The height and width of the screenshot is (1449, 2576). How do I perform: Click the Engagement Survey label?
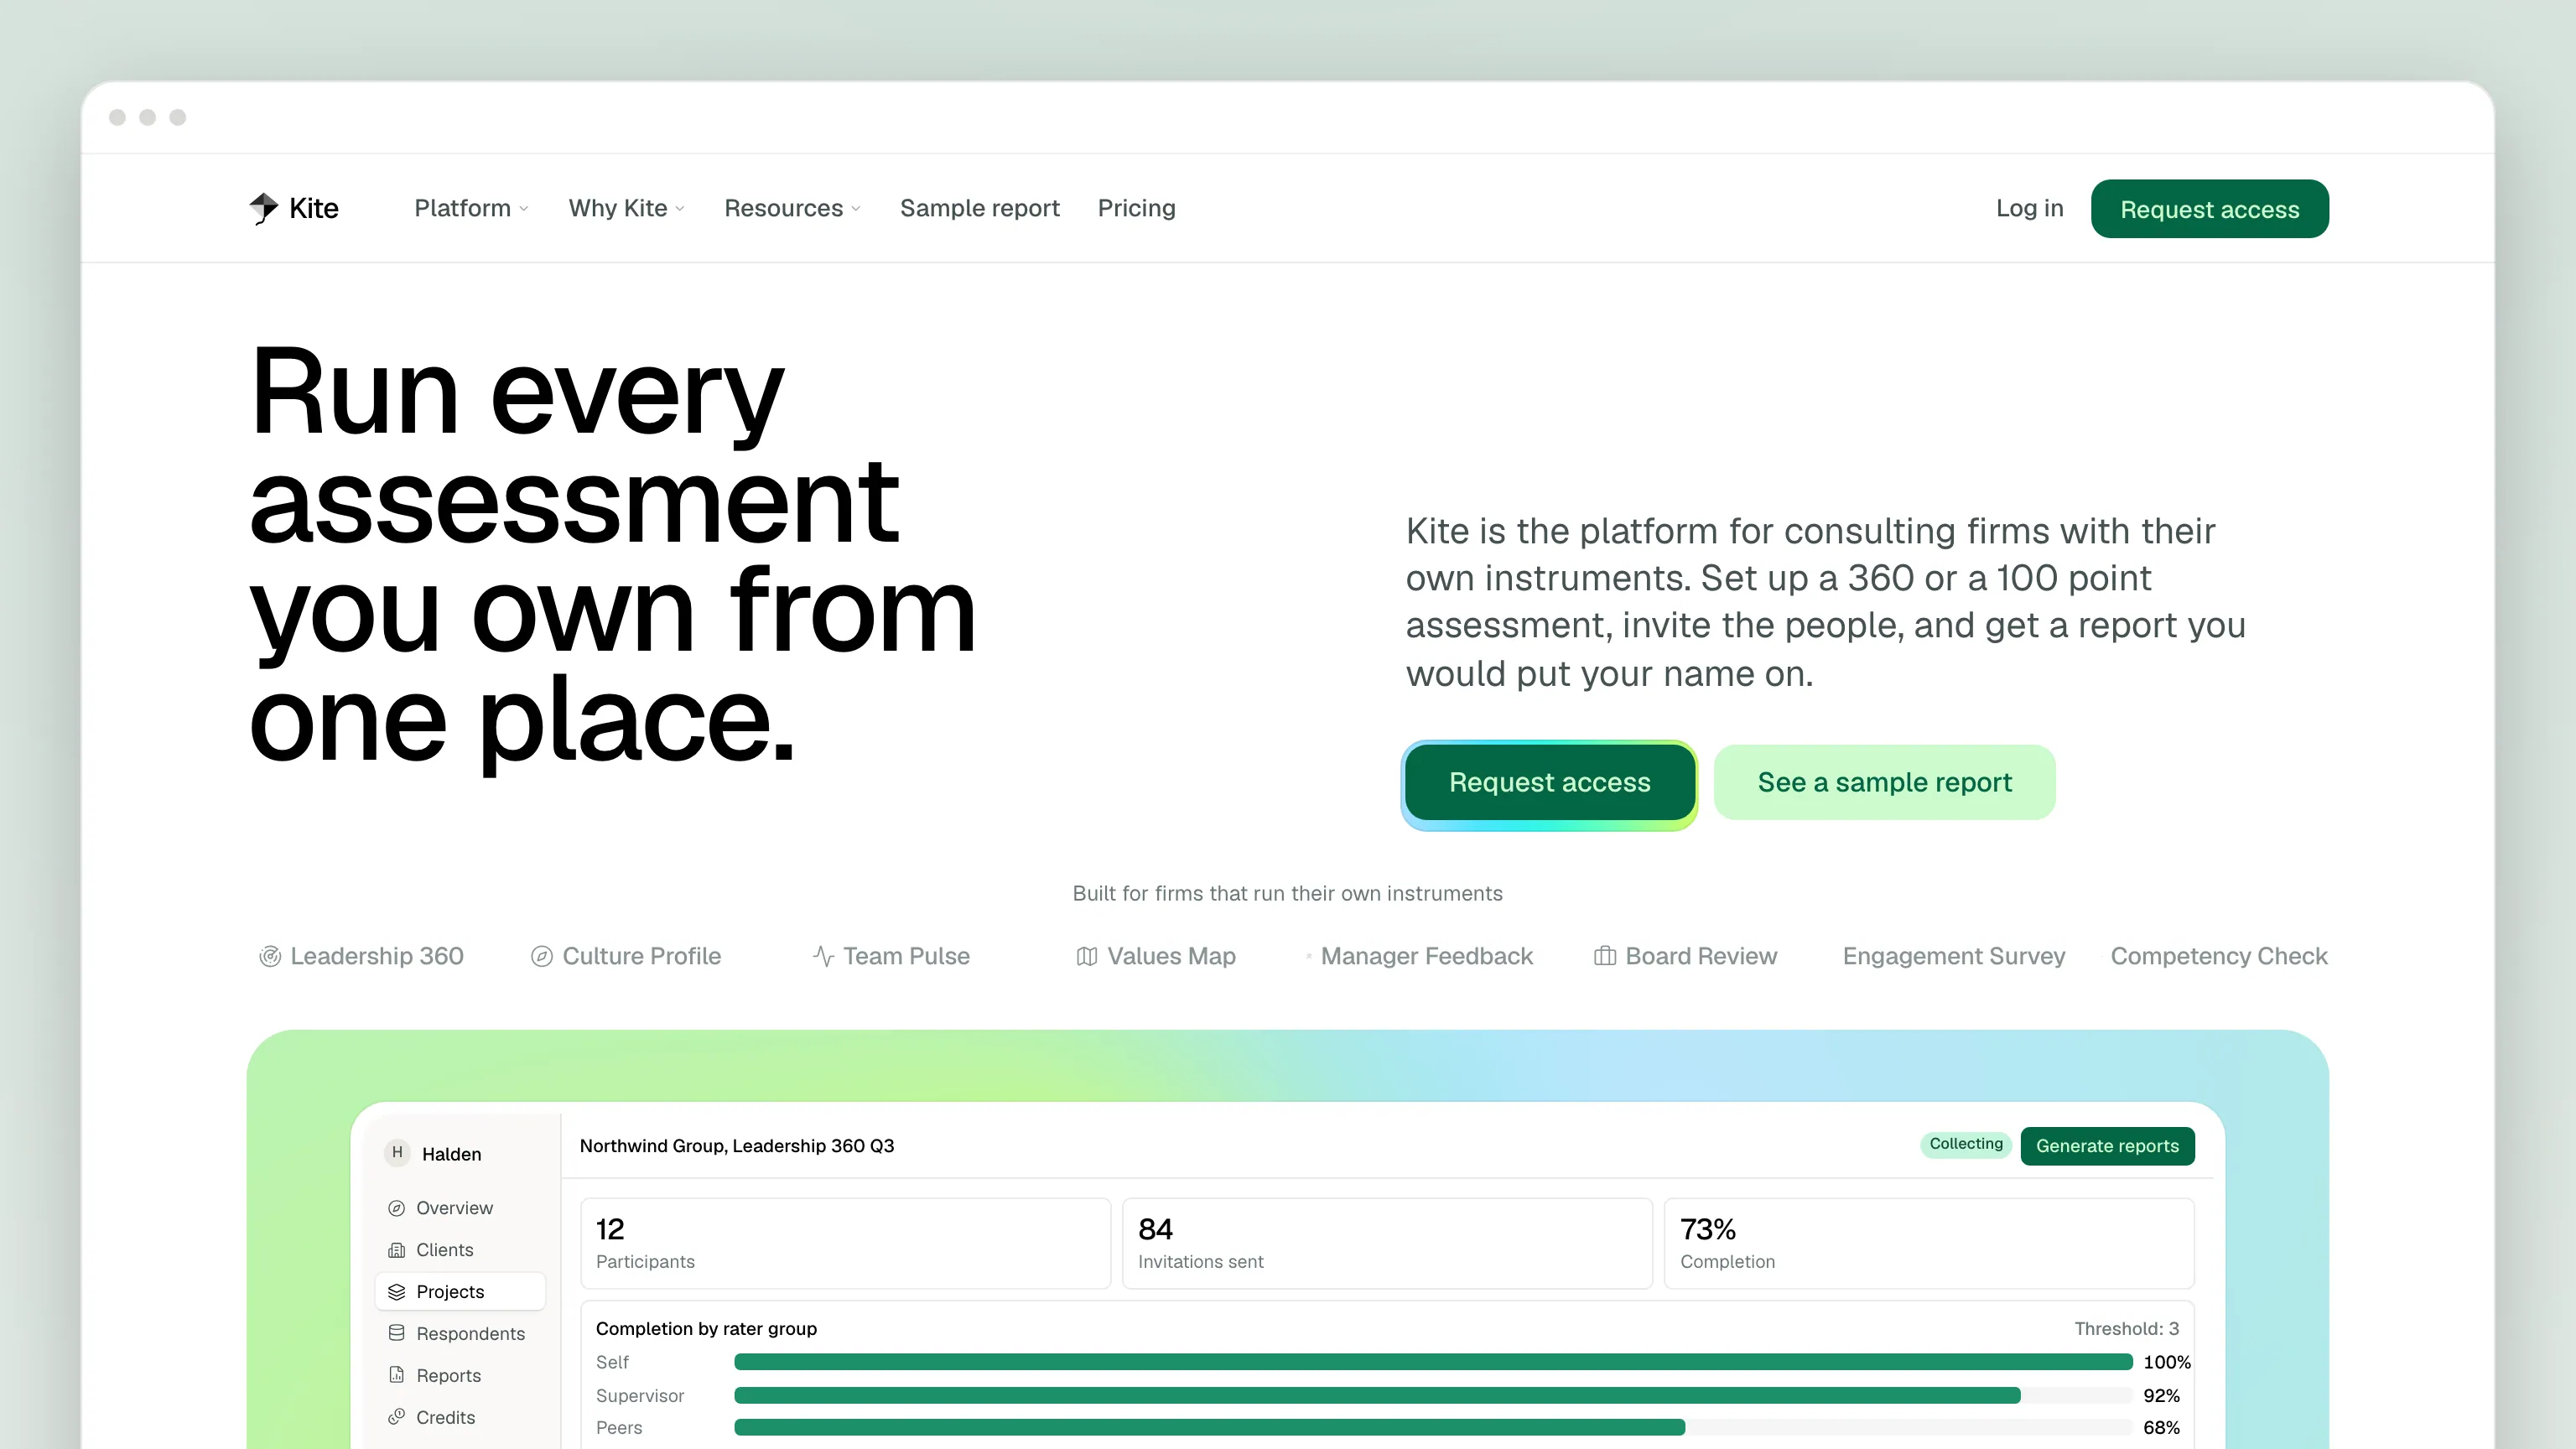click(x=1954, y=956)
